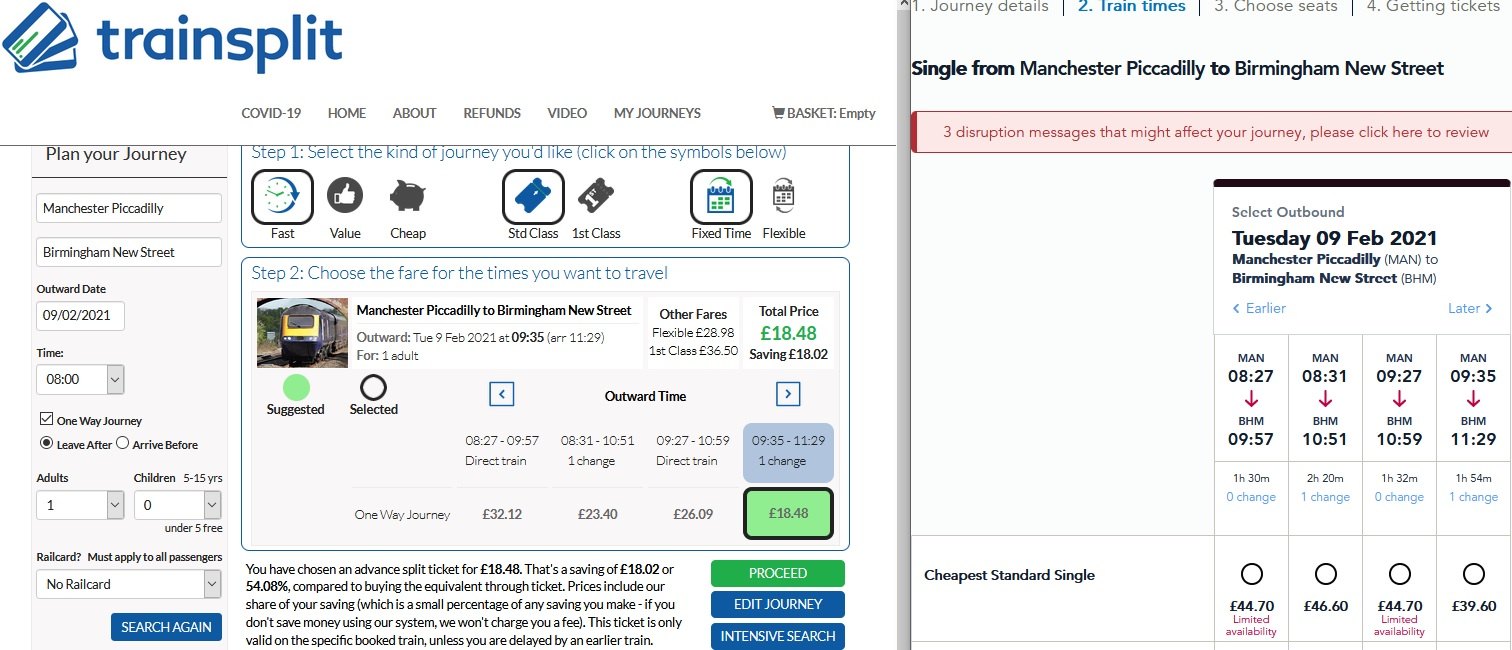Click the Outward Date field
Image resolution: width=1512 pixels, height=650 pixels.
81,315
